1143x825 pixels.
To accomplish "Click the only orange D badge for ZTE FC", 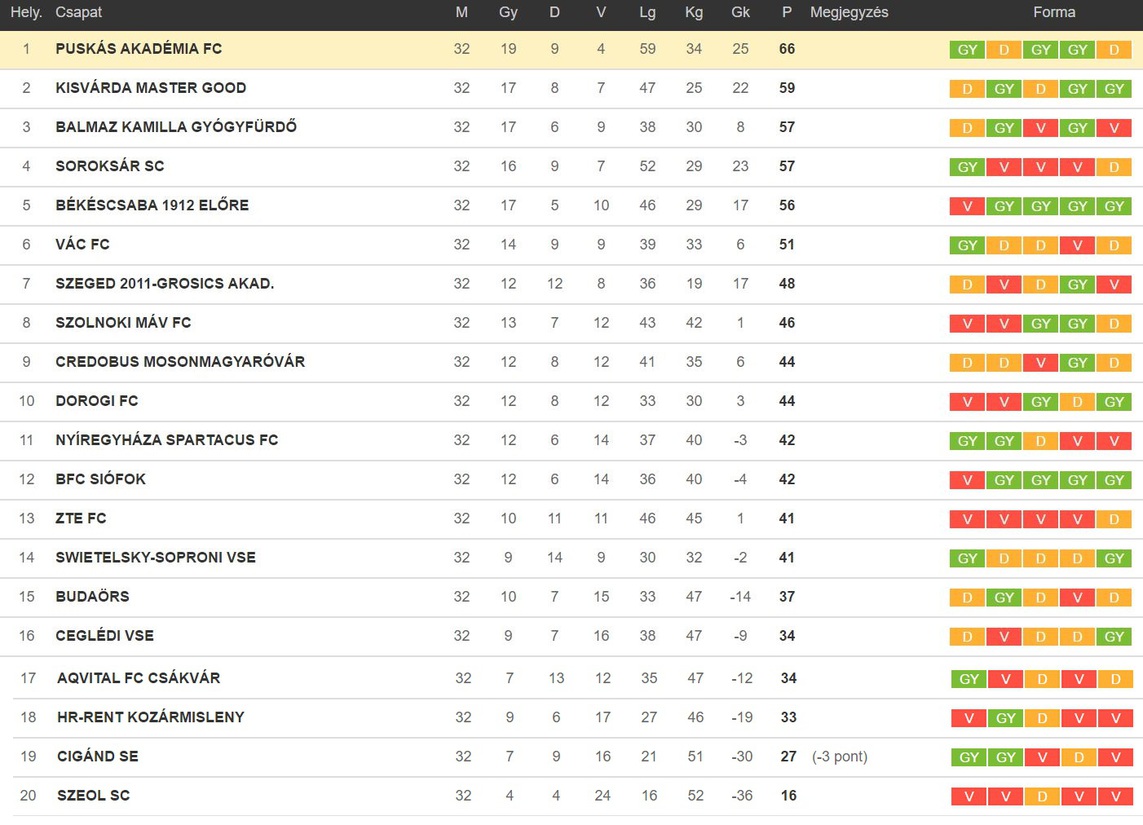I will coord(1114,520).
